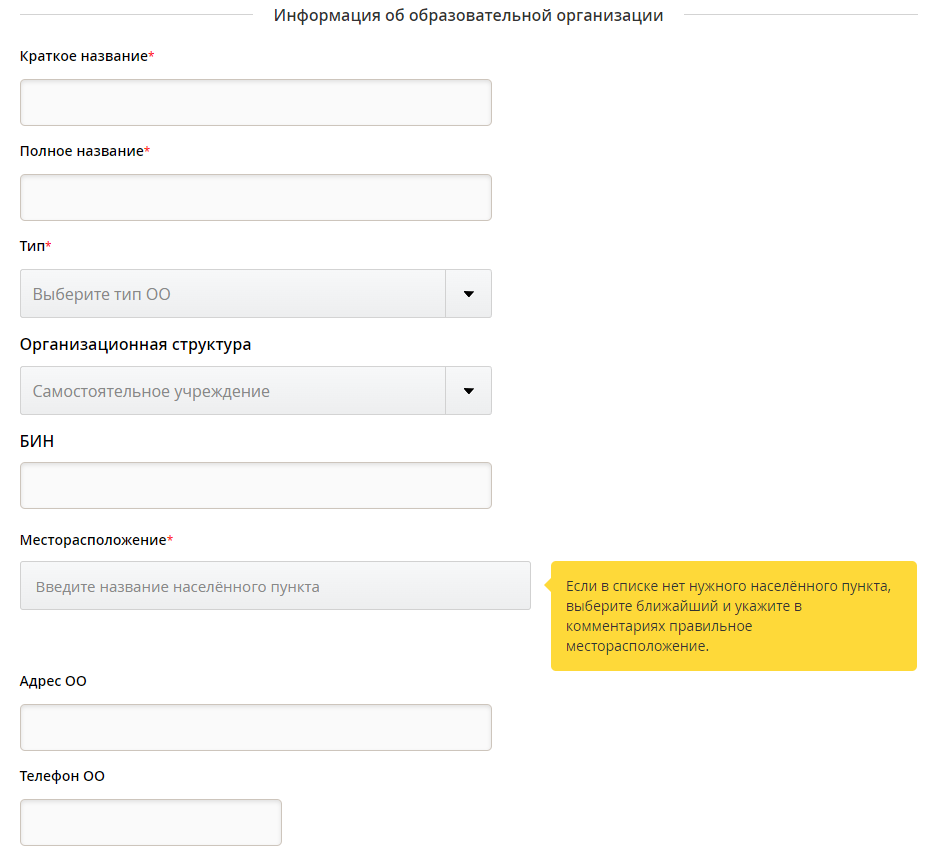Click the БИН input field
Image resolution: width=936 pixels, height=857 pixels.
pos(255,485)
